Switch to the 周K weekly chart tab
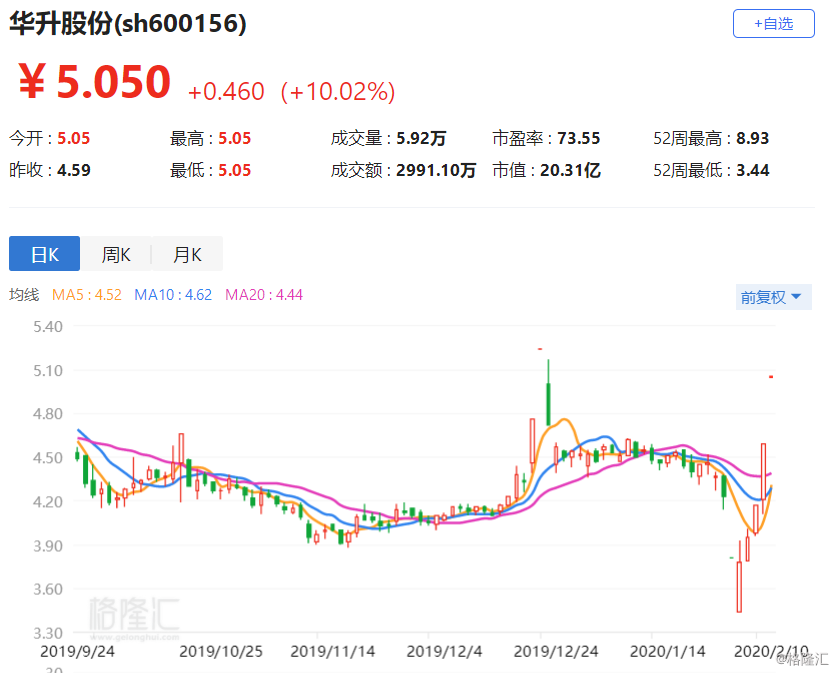 point(116,253)
